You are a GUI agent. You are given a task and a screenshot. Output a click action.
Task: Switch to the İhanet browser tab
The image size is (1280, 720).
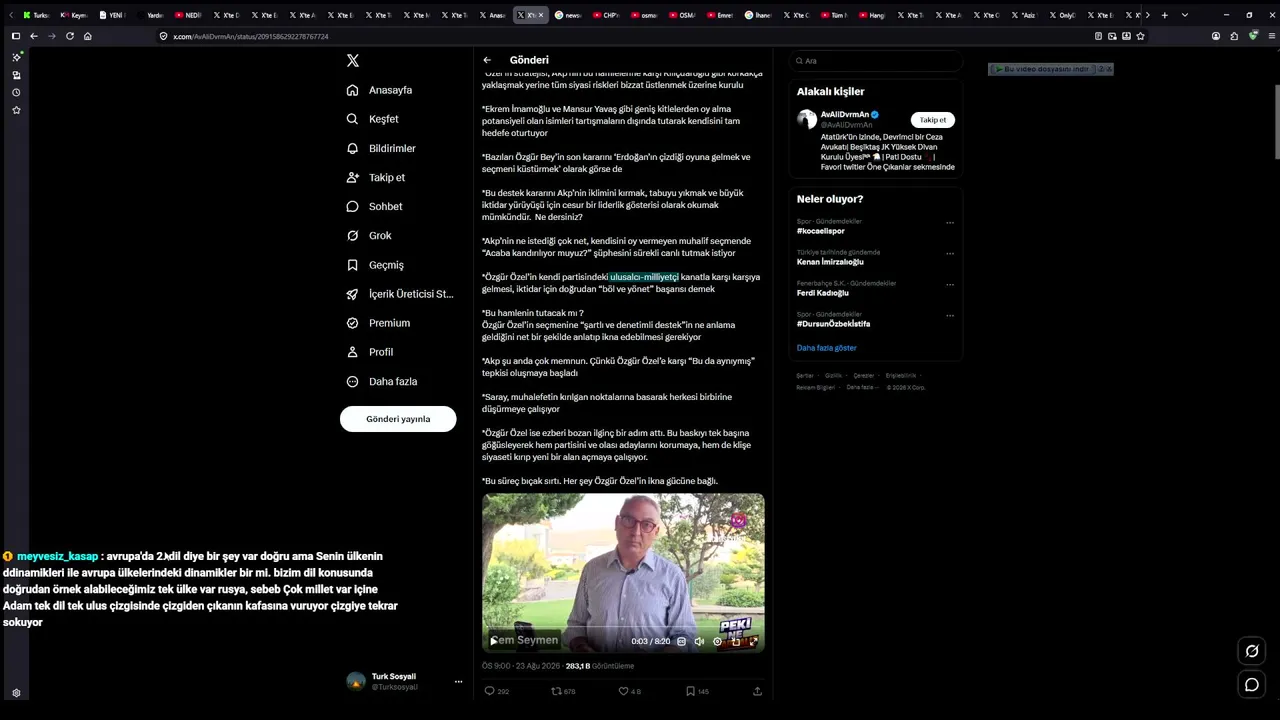point(759,15)
